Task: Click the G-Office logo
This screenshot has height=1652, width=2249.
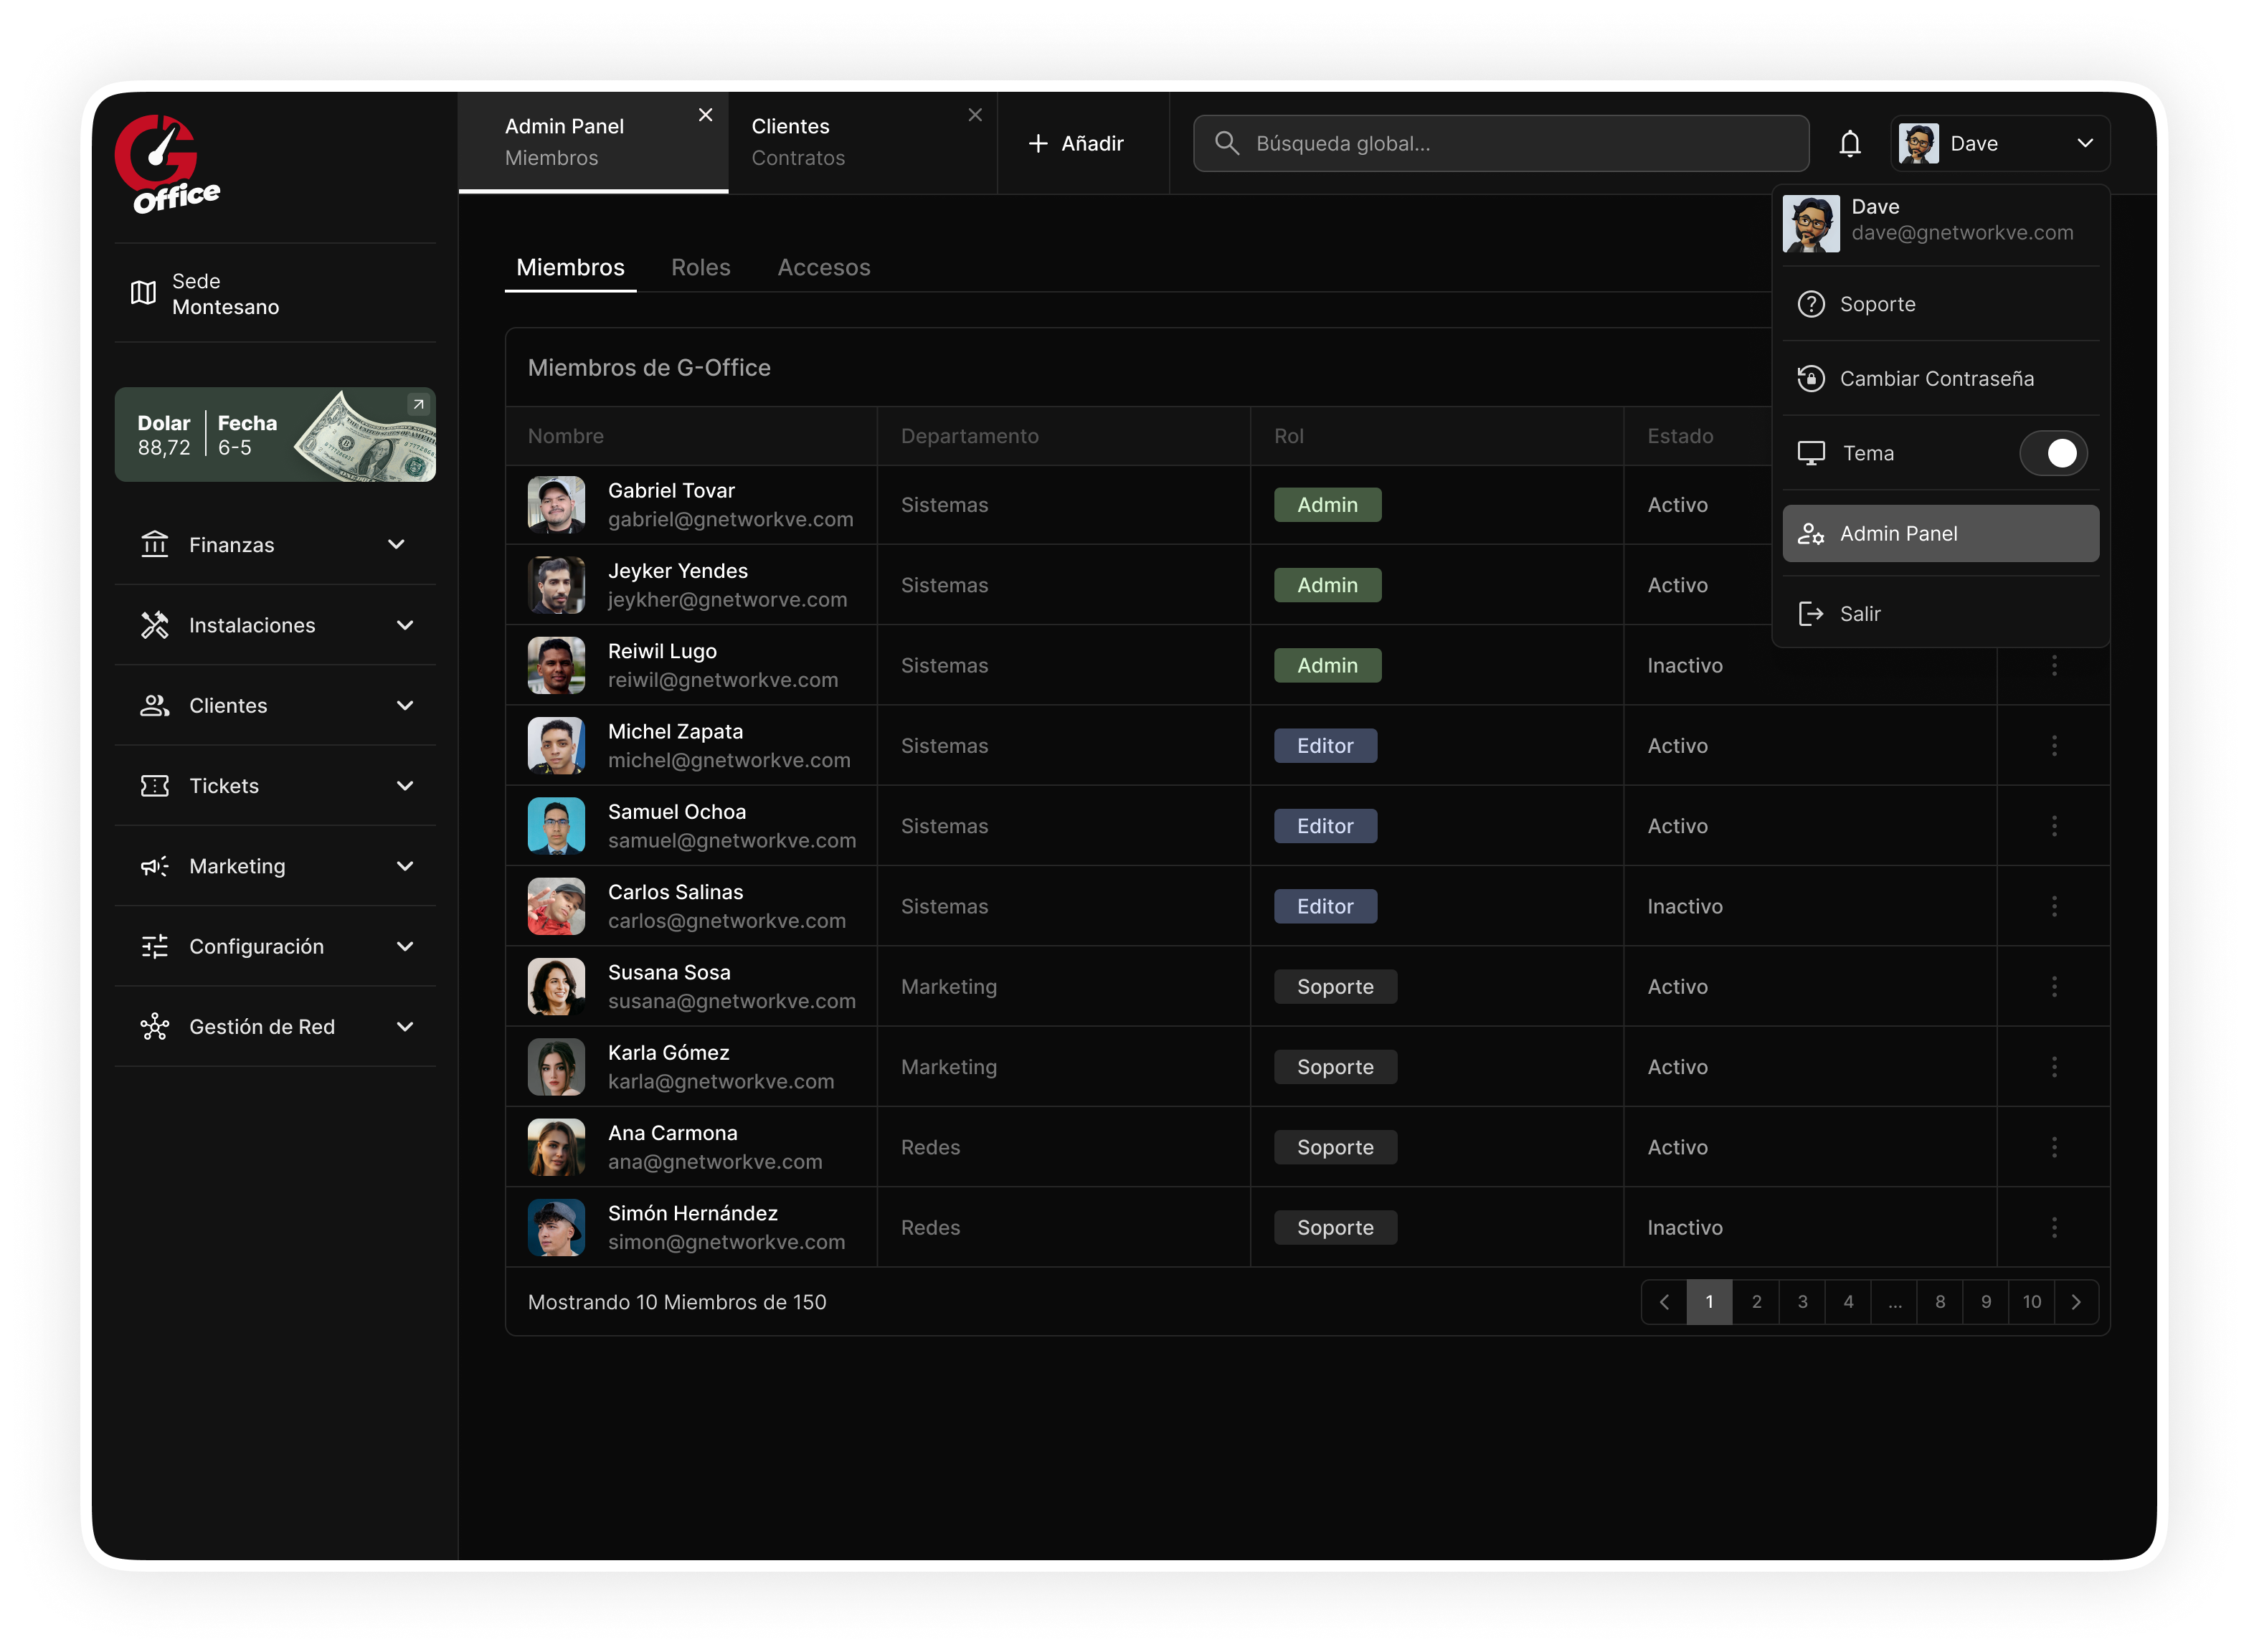Action: (167, 165)
